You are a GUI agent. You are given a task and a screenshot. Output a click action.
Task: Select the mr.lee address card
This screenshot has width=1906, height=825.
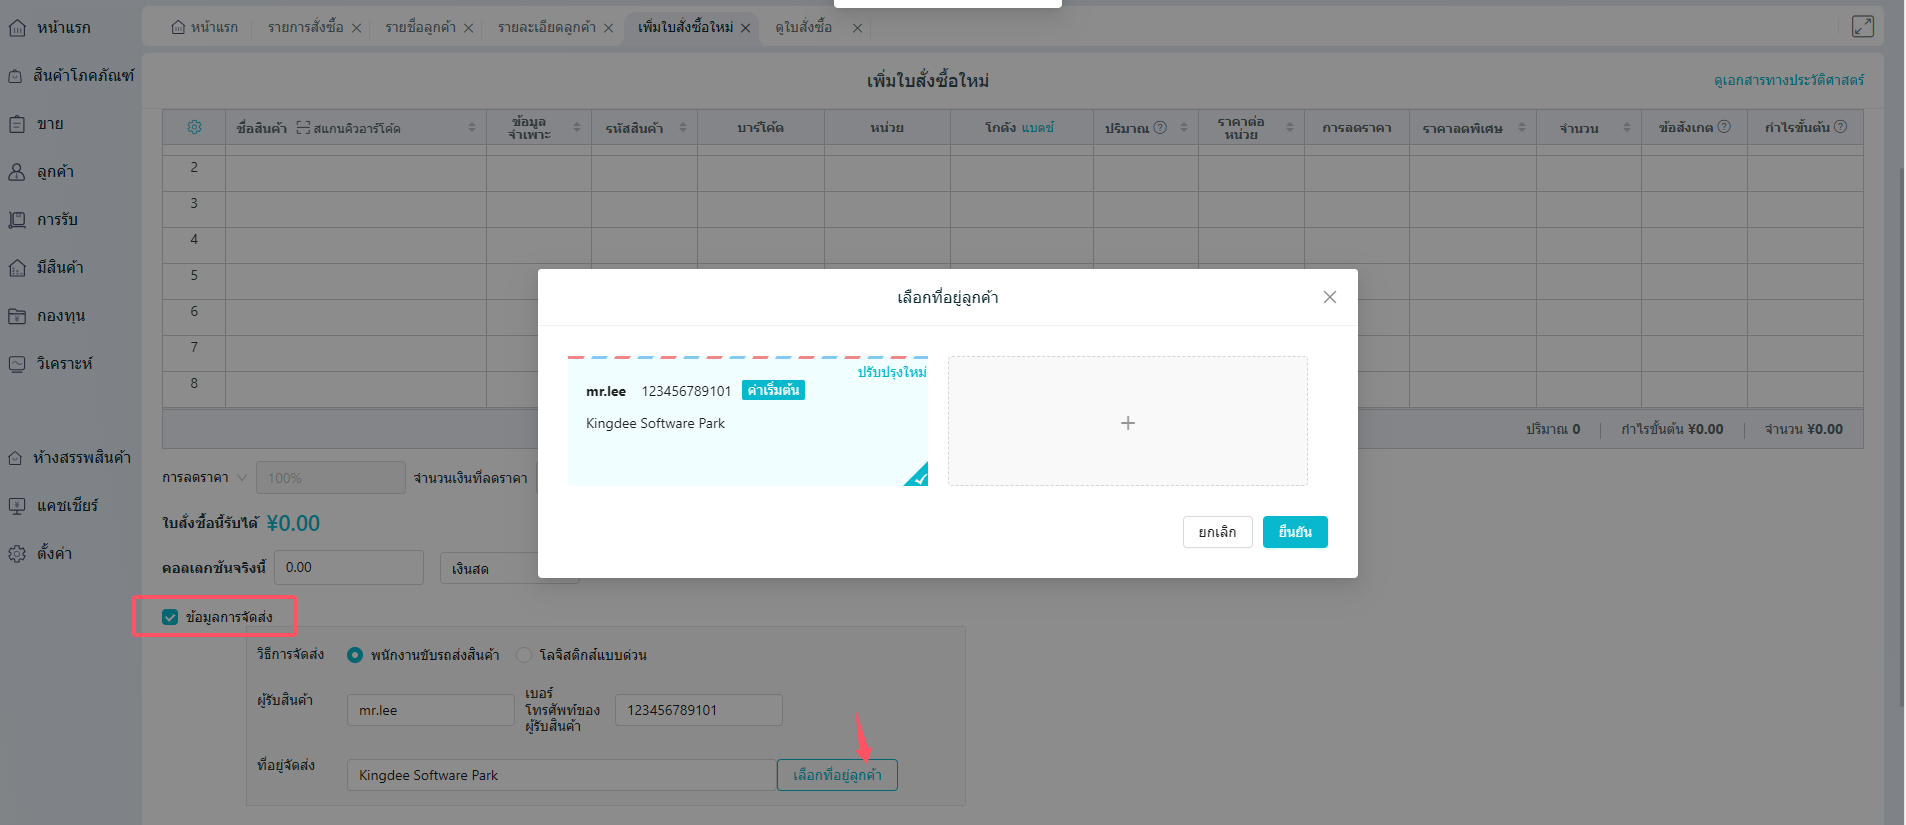[747, 422]
